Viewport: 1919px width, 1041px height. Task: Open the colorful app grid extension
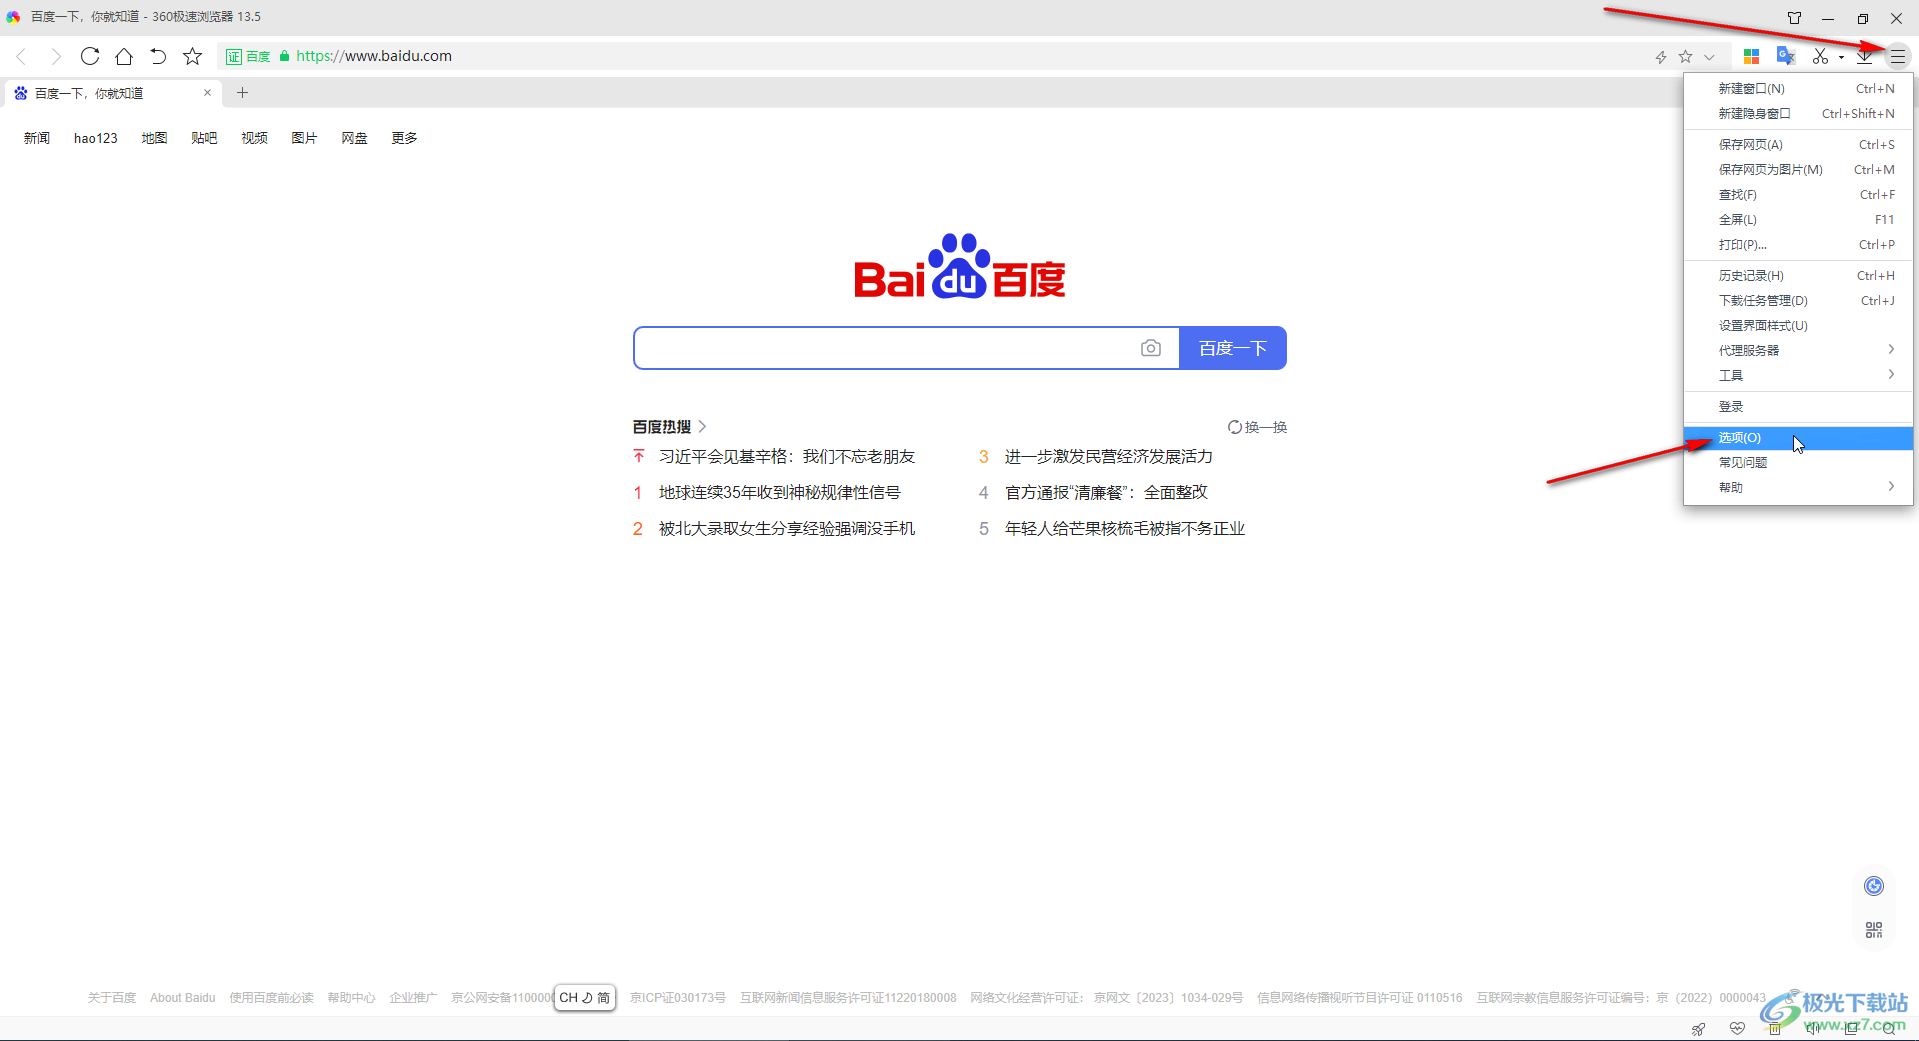tap(1751, 56)
